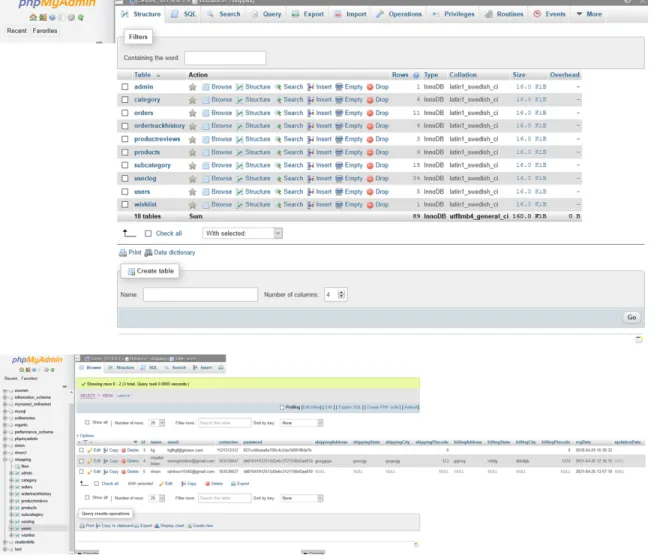Open Number of rows dropdown above users results
654x558 pixels.
click(157, 423)
